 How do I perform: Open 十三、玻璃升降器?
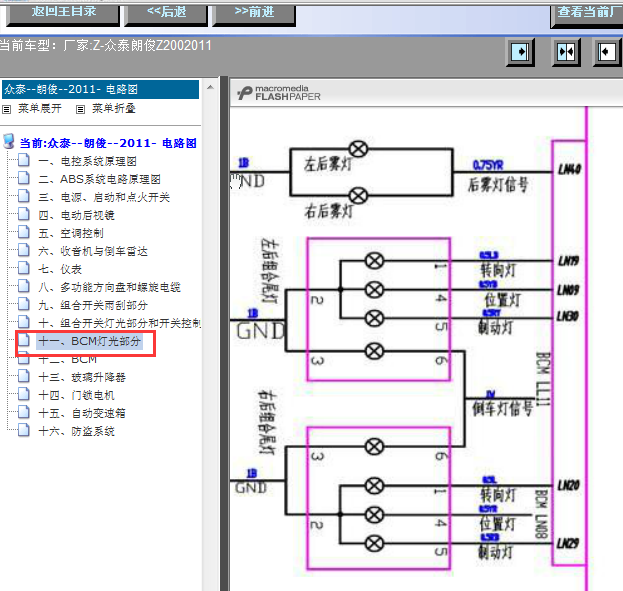pyautogui.click(x=82, y=377)
